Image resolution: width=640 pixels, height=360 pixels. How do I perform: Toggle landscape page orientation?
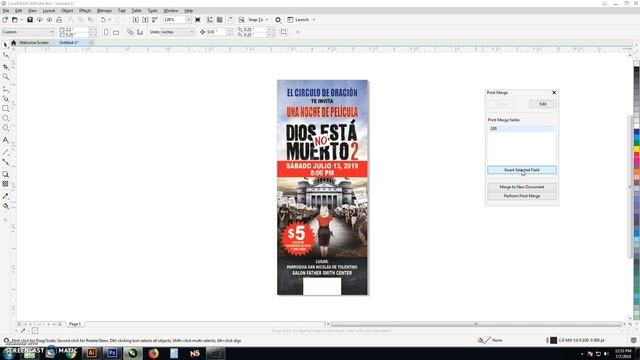click(x=116, y=32)
